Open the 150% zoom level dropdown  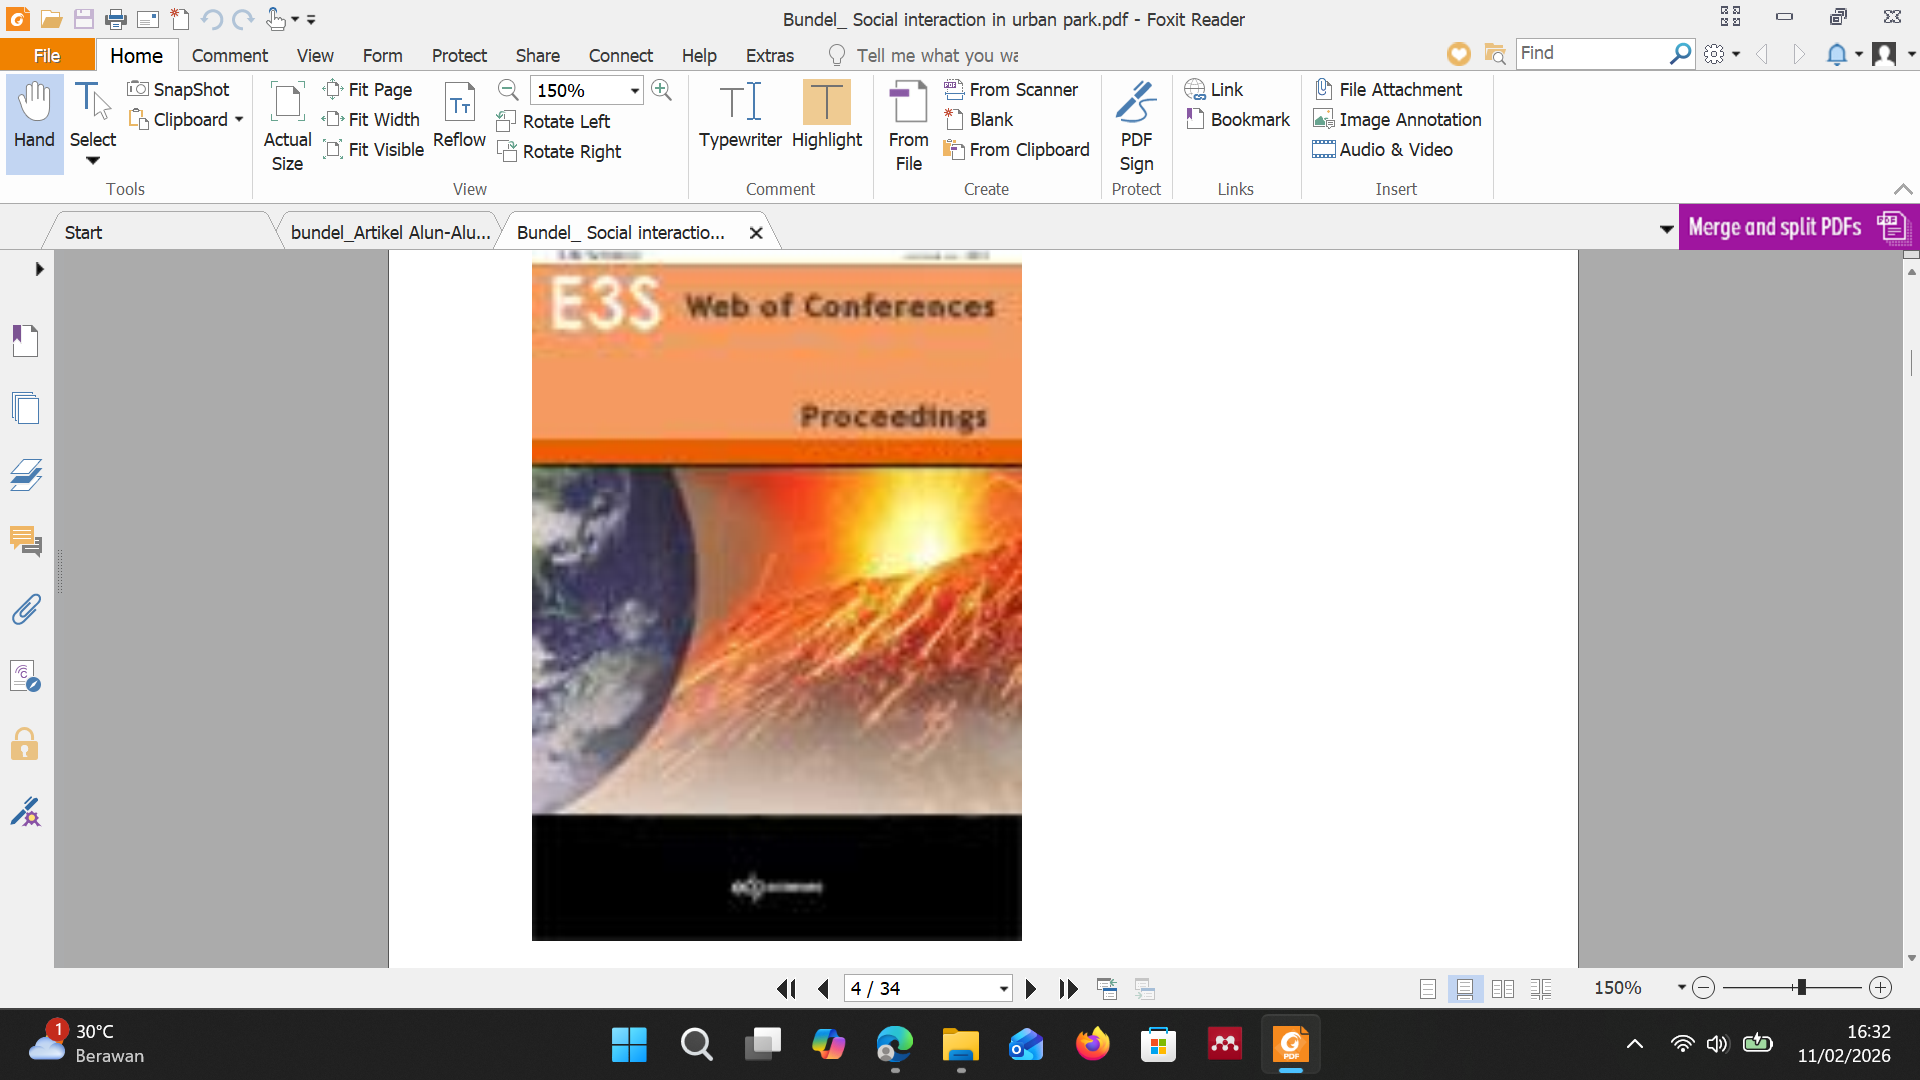coord(634,90)
